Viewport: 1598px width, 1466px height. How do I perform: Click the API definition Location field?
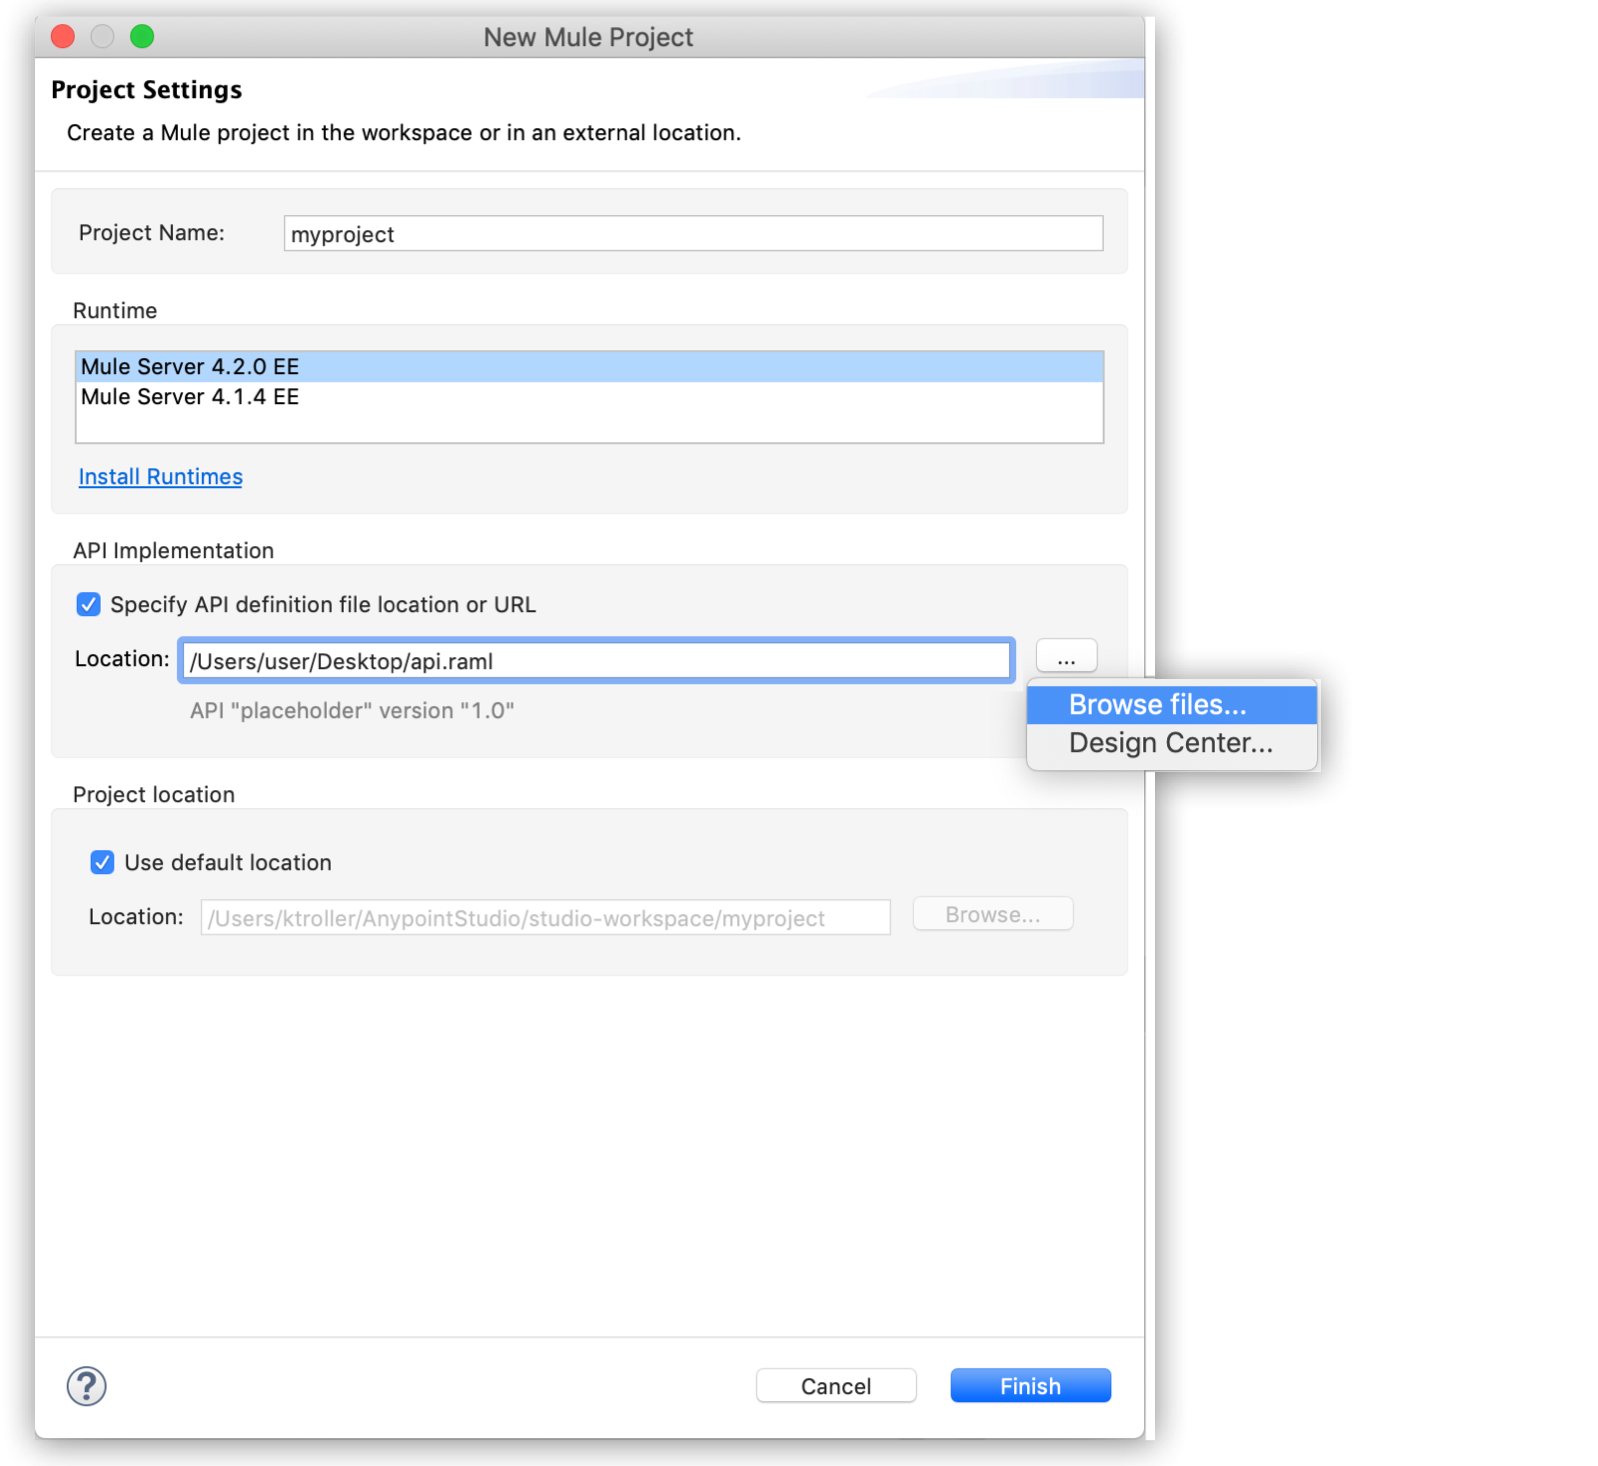pos(596,661)
